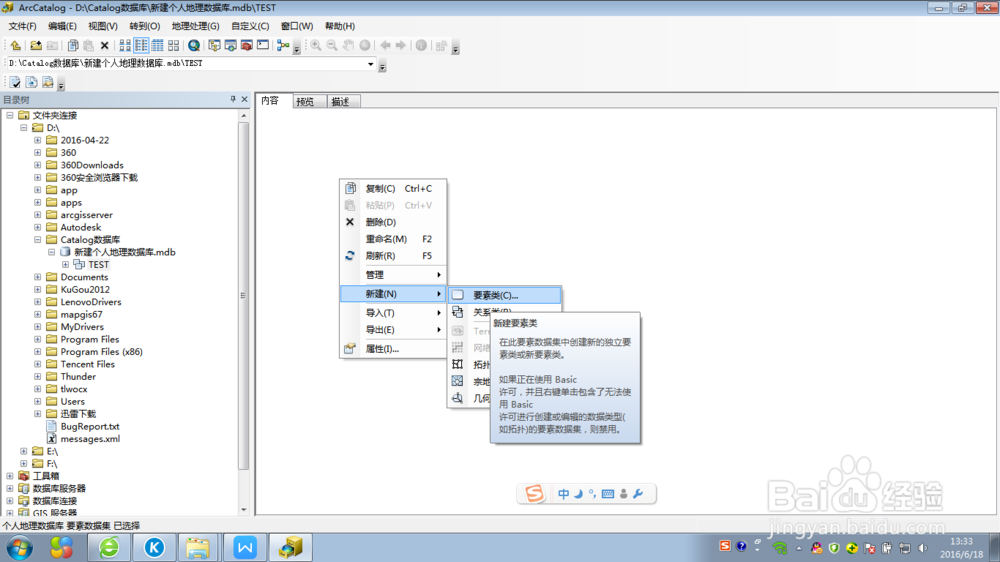Launch the ModelBuilder window icon
This screenshot has width=1000, height=562.
pyautogui.click(x=283, y=46)
